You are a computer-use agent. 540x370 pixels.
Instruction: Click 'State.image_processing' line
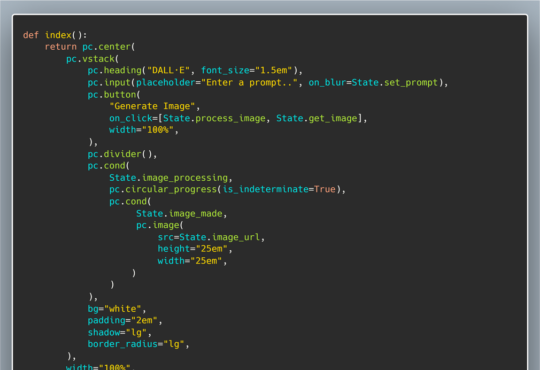click(x=171, y=178)
